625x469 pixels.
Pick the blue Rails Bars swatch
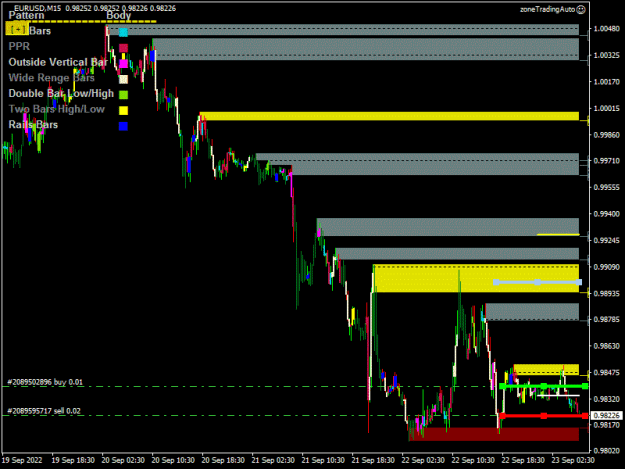click(x=124, y=126)
